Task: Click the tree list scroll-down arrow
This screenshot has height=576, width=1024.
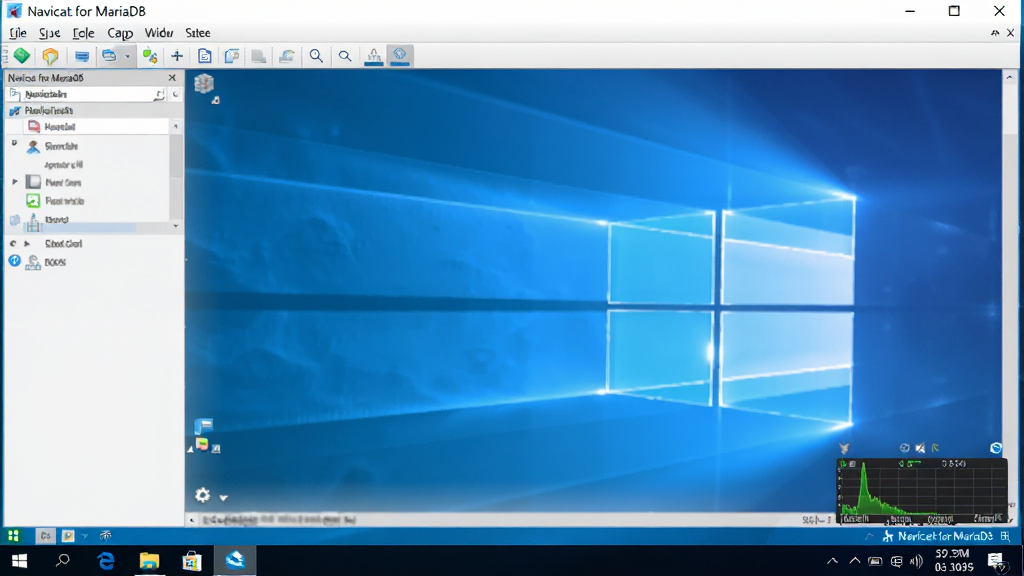Action: point(176,226)
